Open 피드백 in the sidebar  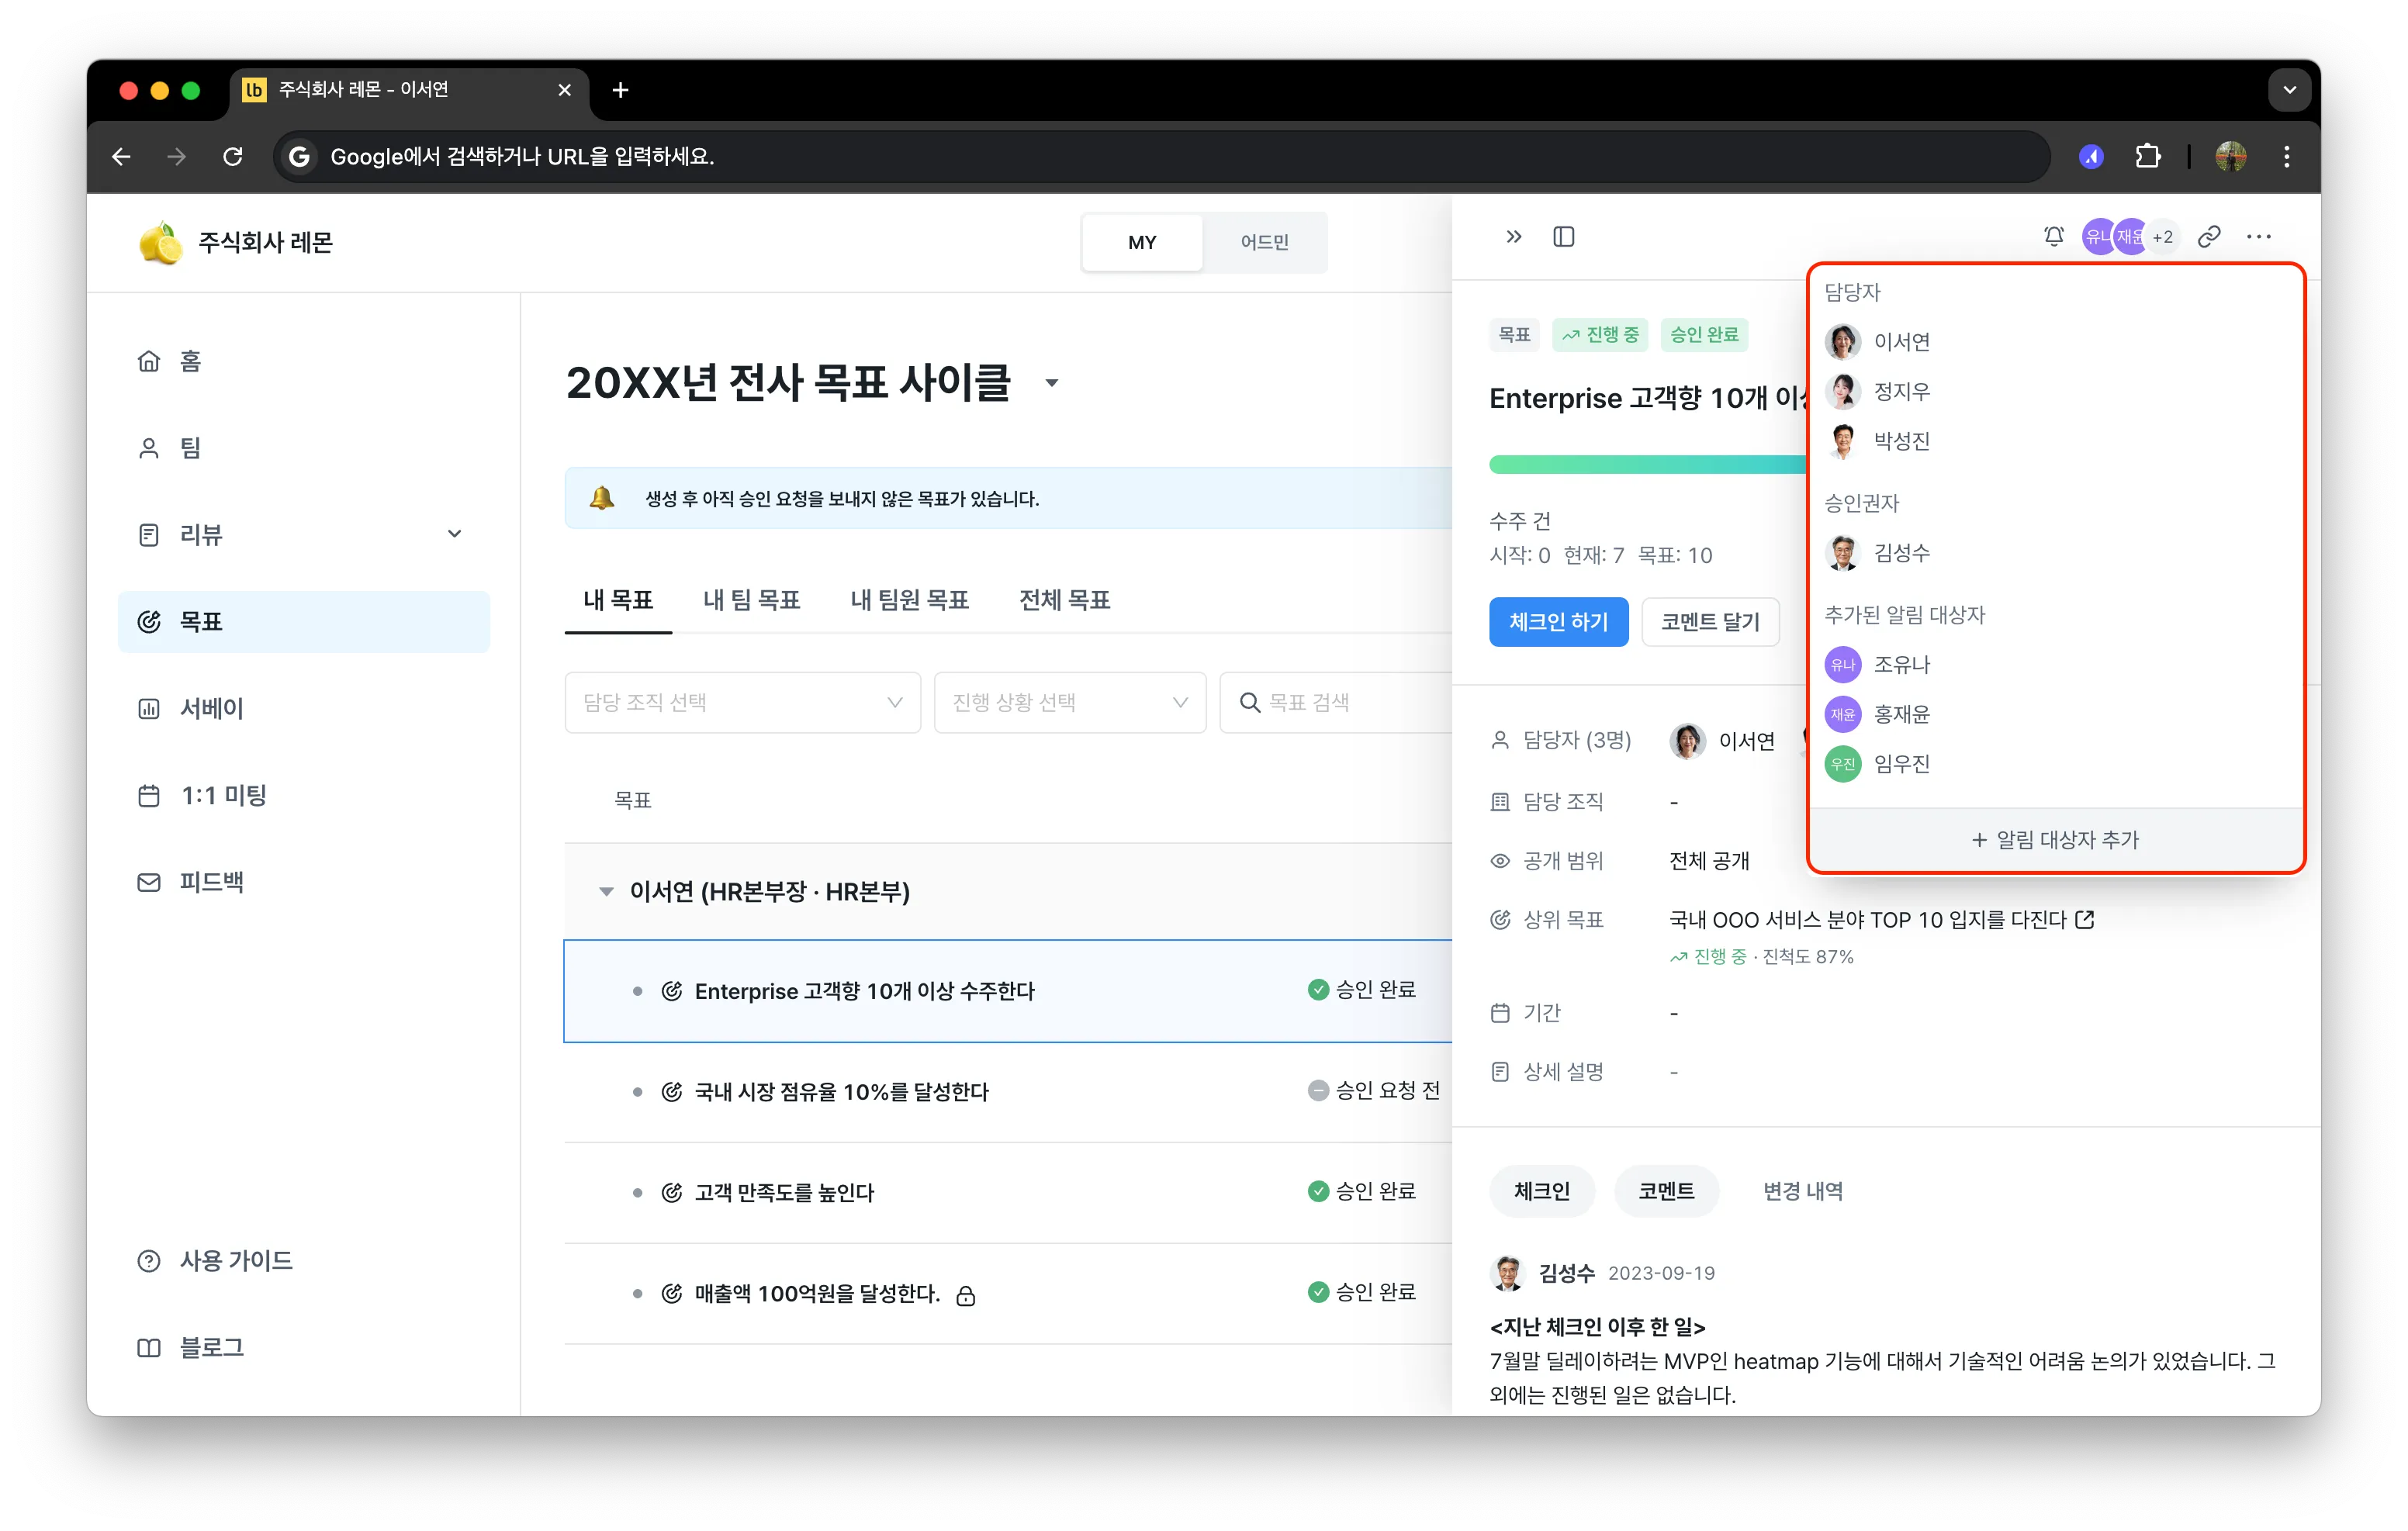click(303, 882)
